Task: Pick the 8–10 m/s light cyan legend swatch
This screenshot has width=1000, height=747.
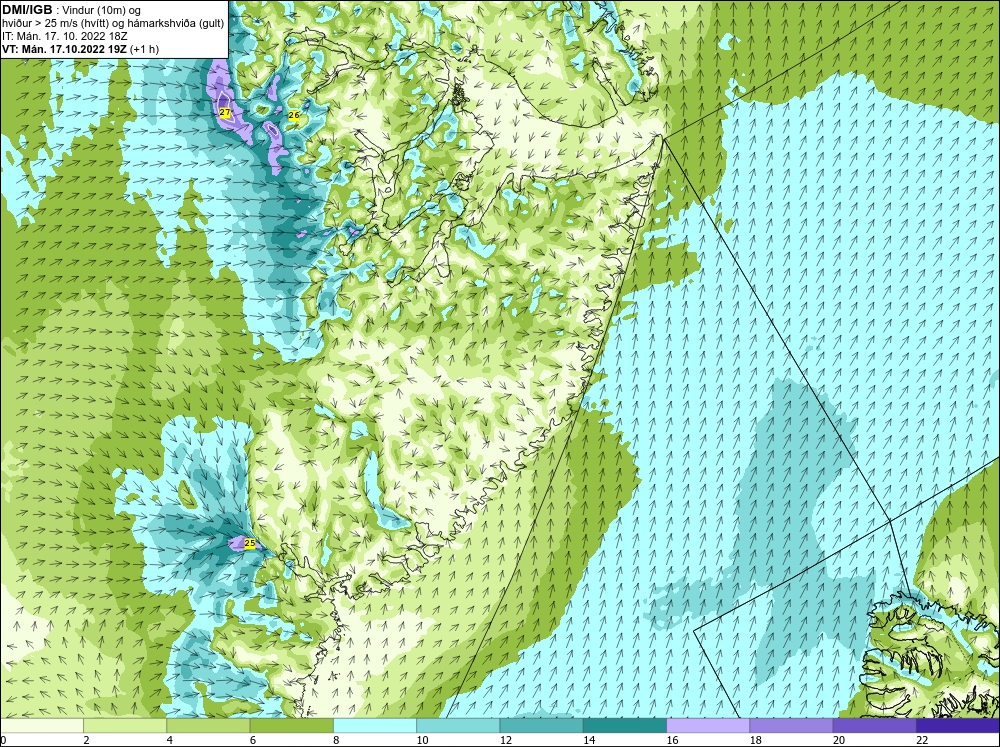Action: (375, 725)
